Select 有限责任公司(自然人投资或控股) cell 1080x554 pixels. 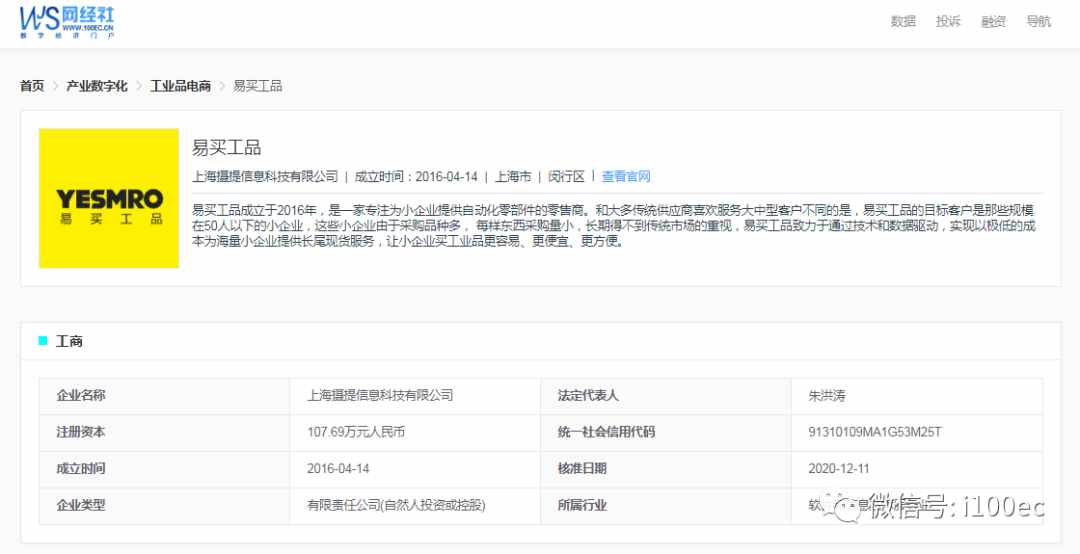[415, 506]
